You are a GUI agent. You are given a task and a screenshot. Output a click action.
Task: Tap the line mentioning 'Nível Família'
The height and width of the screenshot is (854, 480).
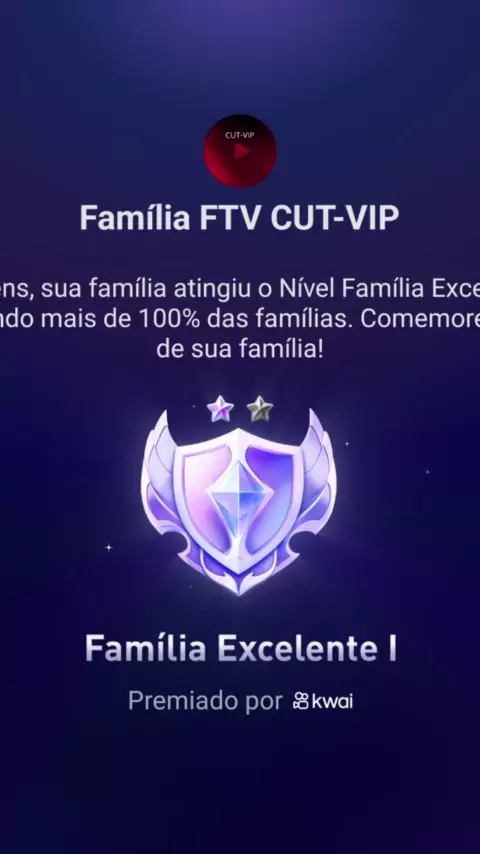pyautogui.click(x=240, y=289)
